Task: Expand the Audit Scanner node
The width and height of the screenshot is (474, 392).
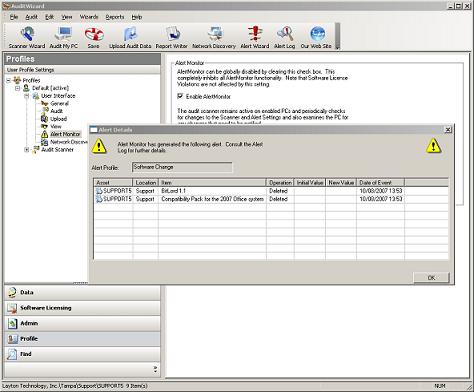Action: pos(27,150)
